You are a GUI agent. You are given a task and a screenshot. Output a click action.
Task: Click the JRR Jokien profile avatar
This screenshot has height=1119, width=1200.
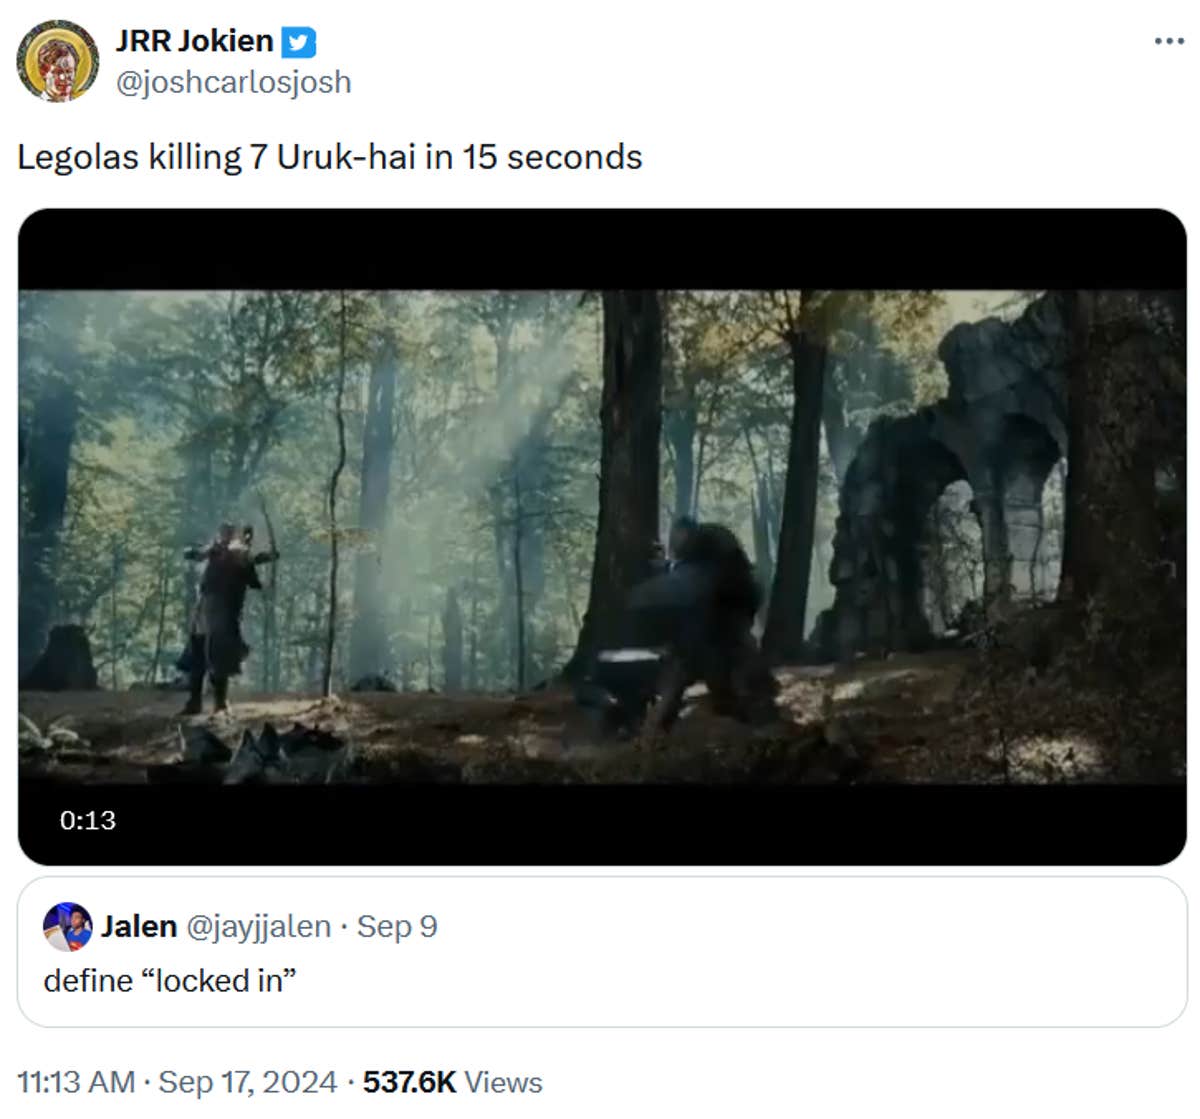click(58, 61)
